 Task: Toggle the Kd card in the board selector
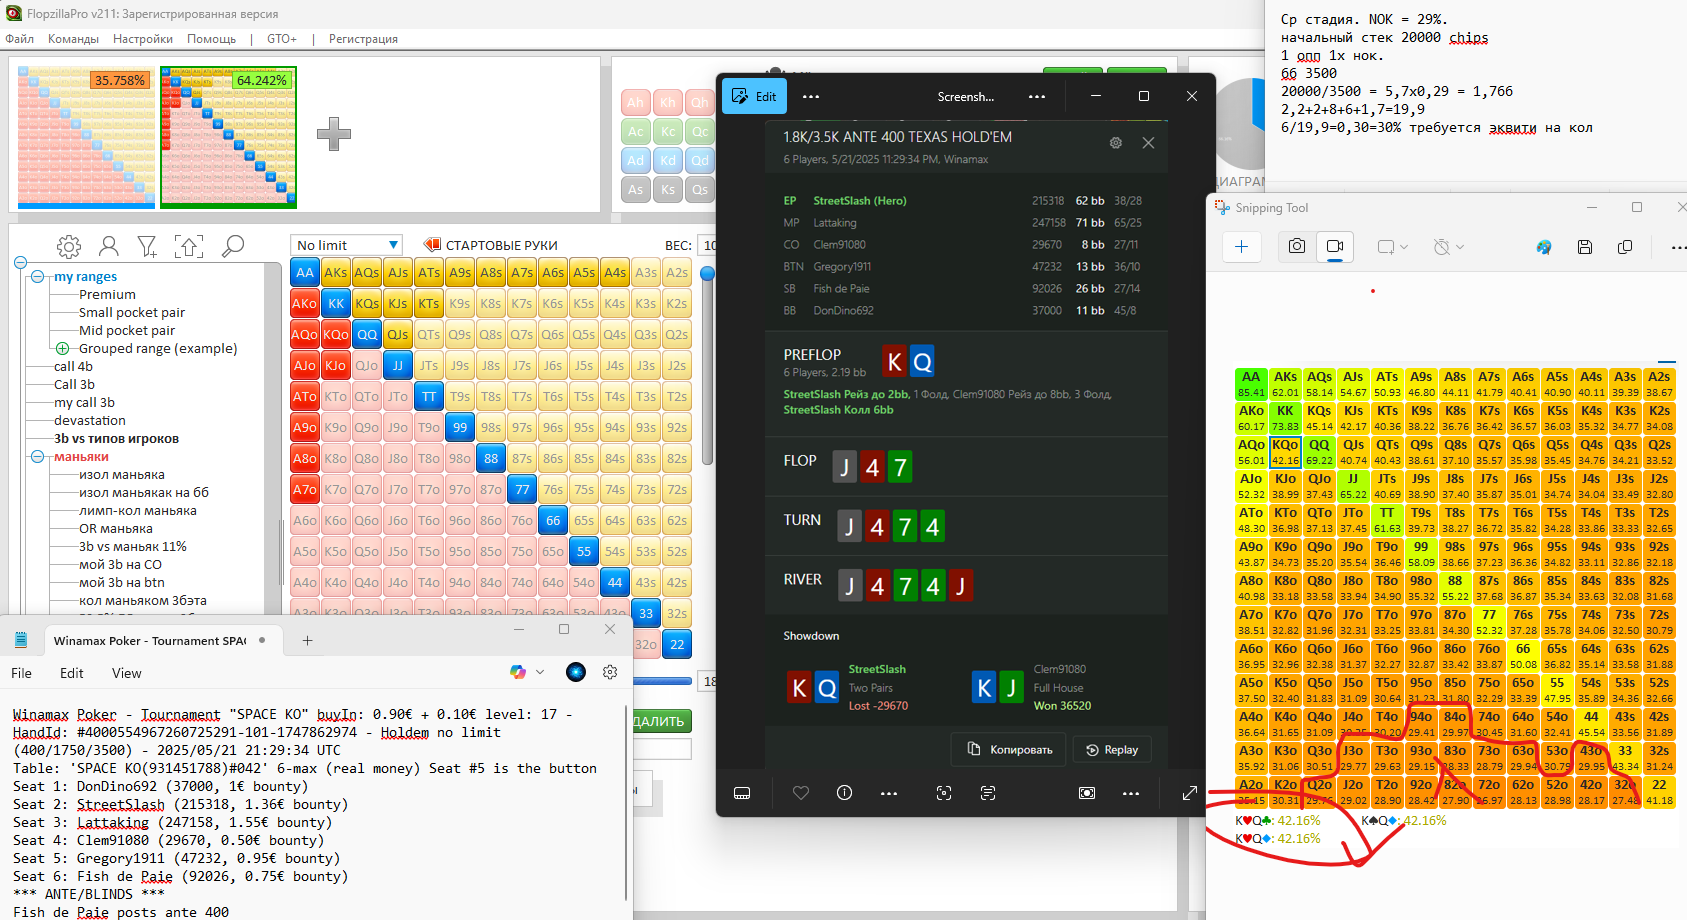click(x=668, y=160)
